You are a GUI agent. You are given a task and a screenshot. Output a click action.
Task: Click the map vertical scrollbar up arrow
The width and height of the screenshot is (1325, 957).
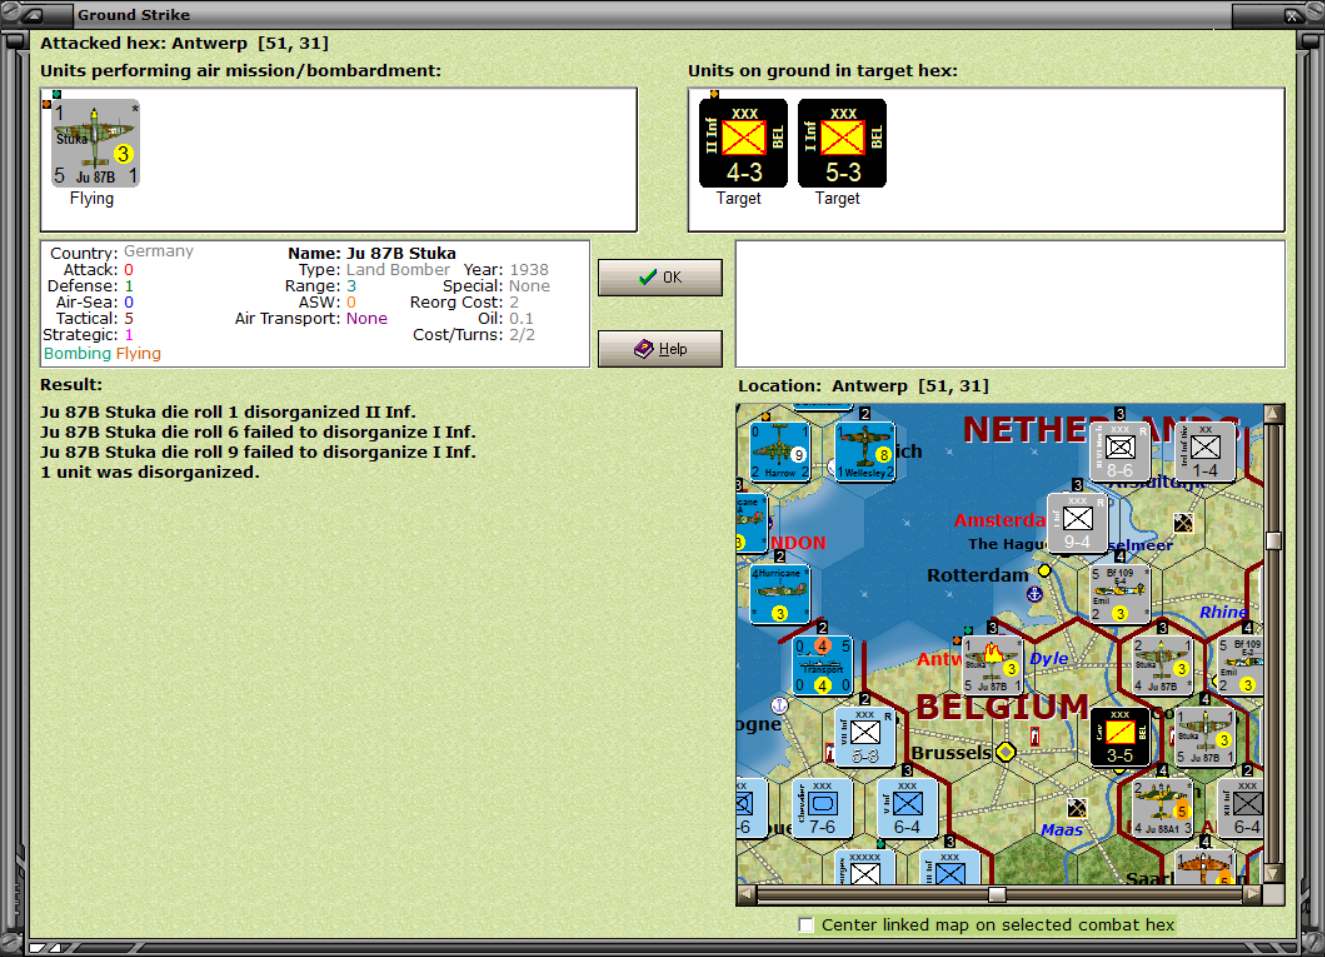coord(1273,414)
